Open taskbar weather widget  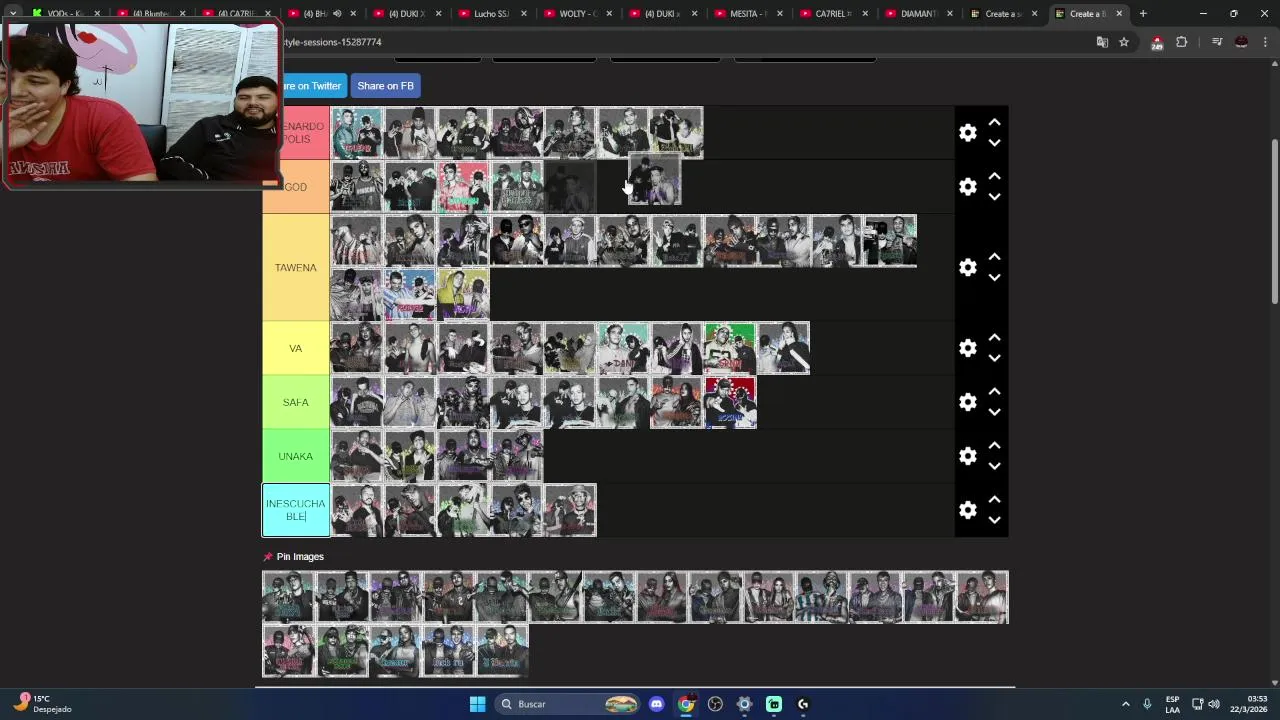pos(45,704)
